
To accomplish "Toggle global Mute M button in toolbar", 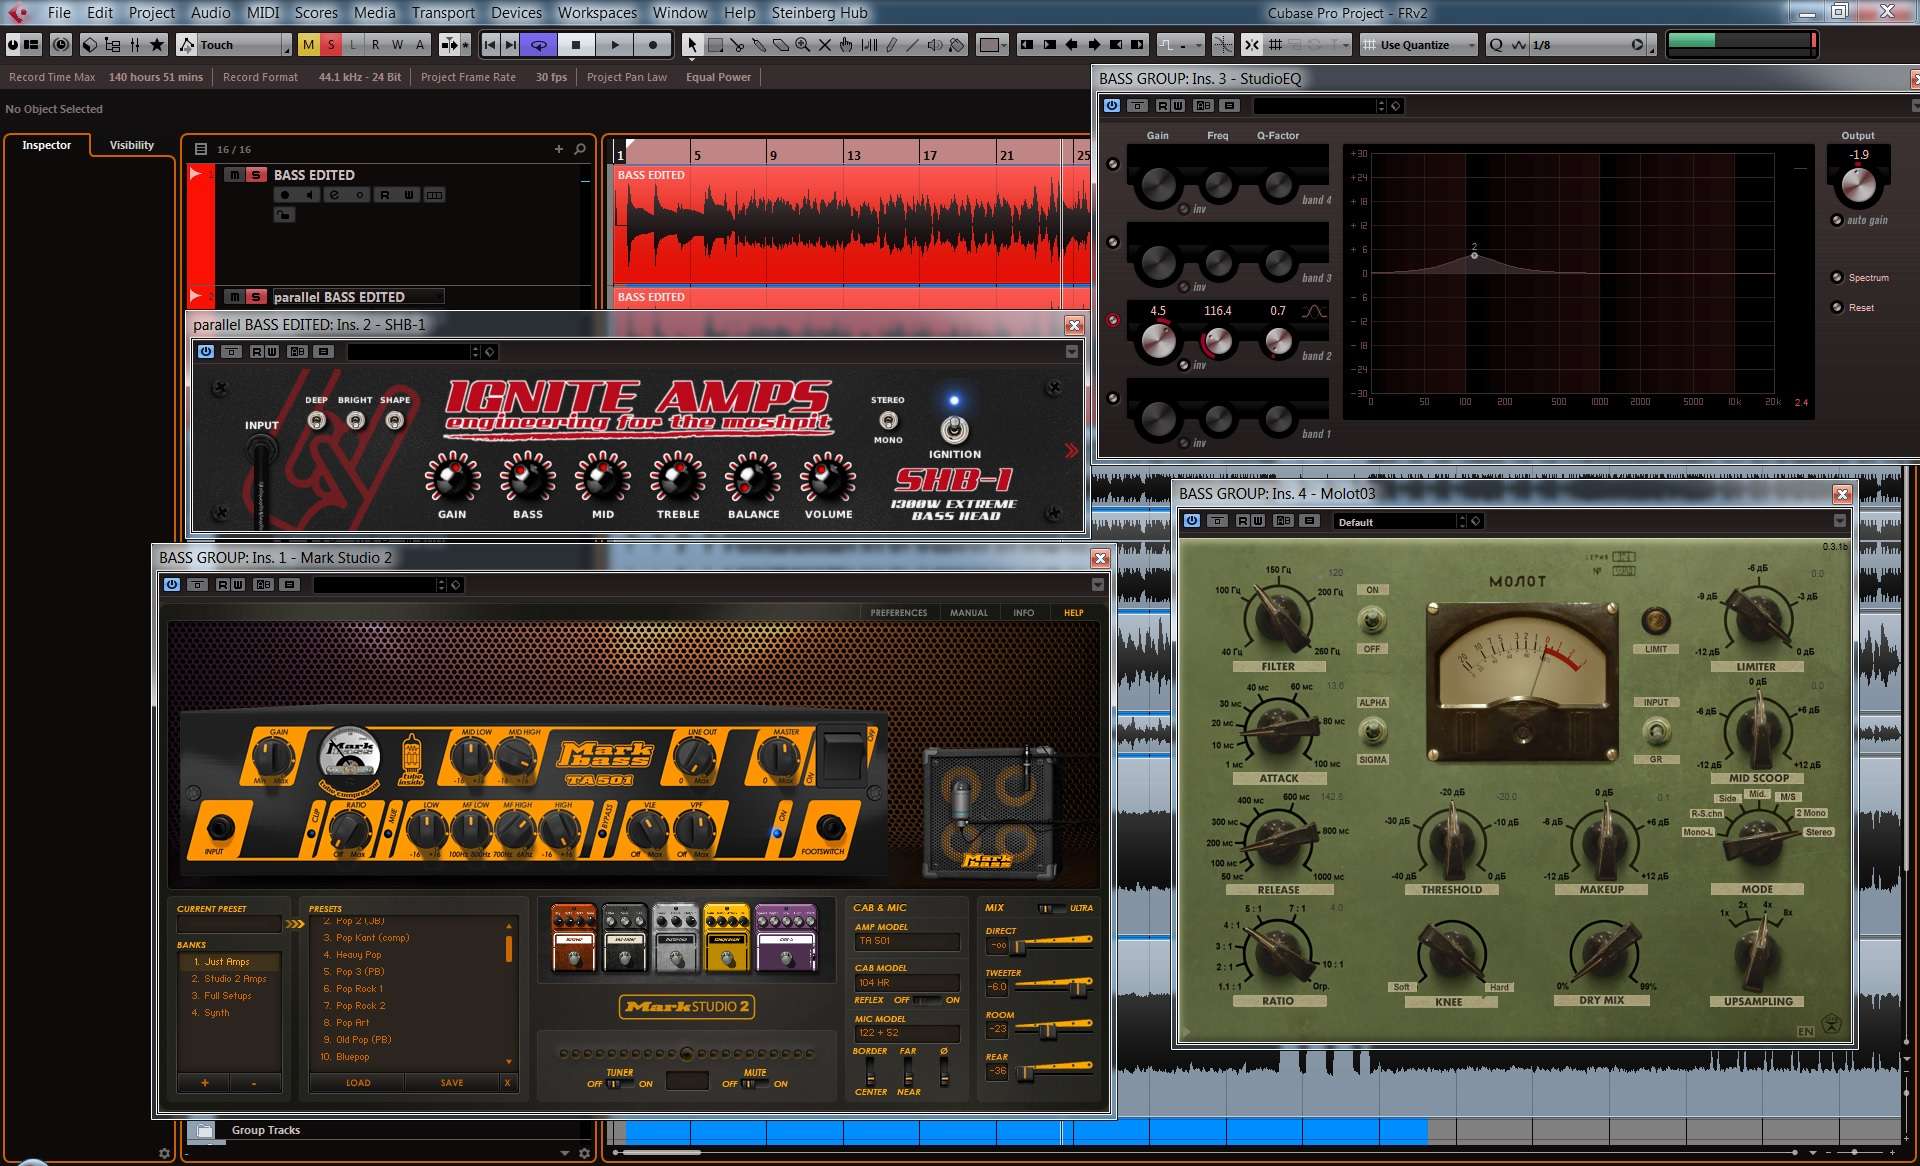I will (x=309, y=45).
